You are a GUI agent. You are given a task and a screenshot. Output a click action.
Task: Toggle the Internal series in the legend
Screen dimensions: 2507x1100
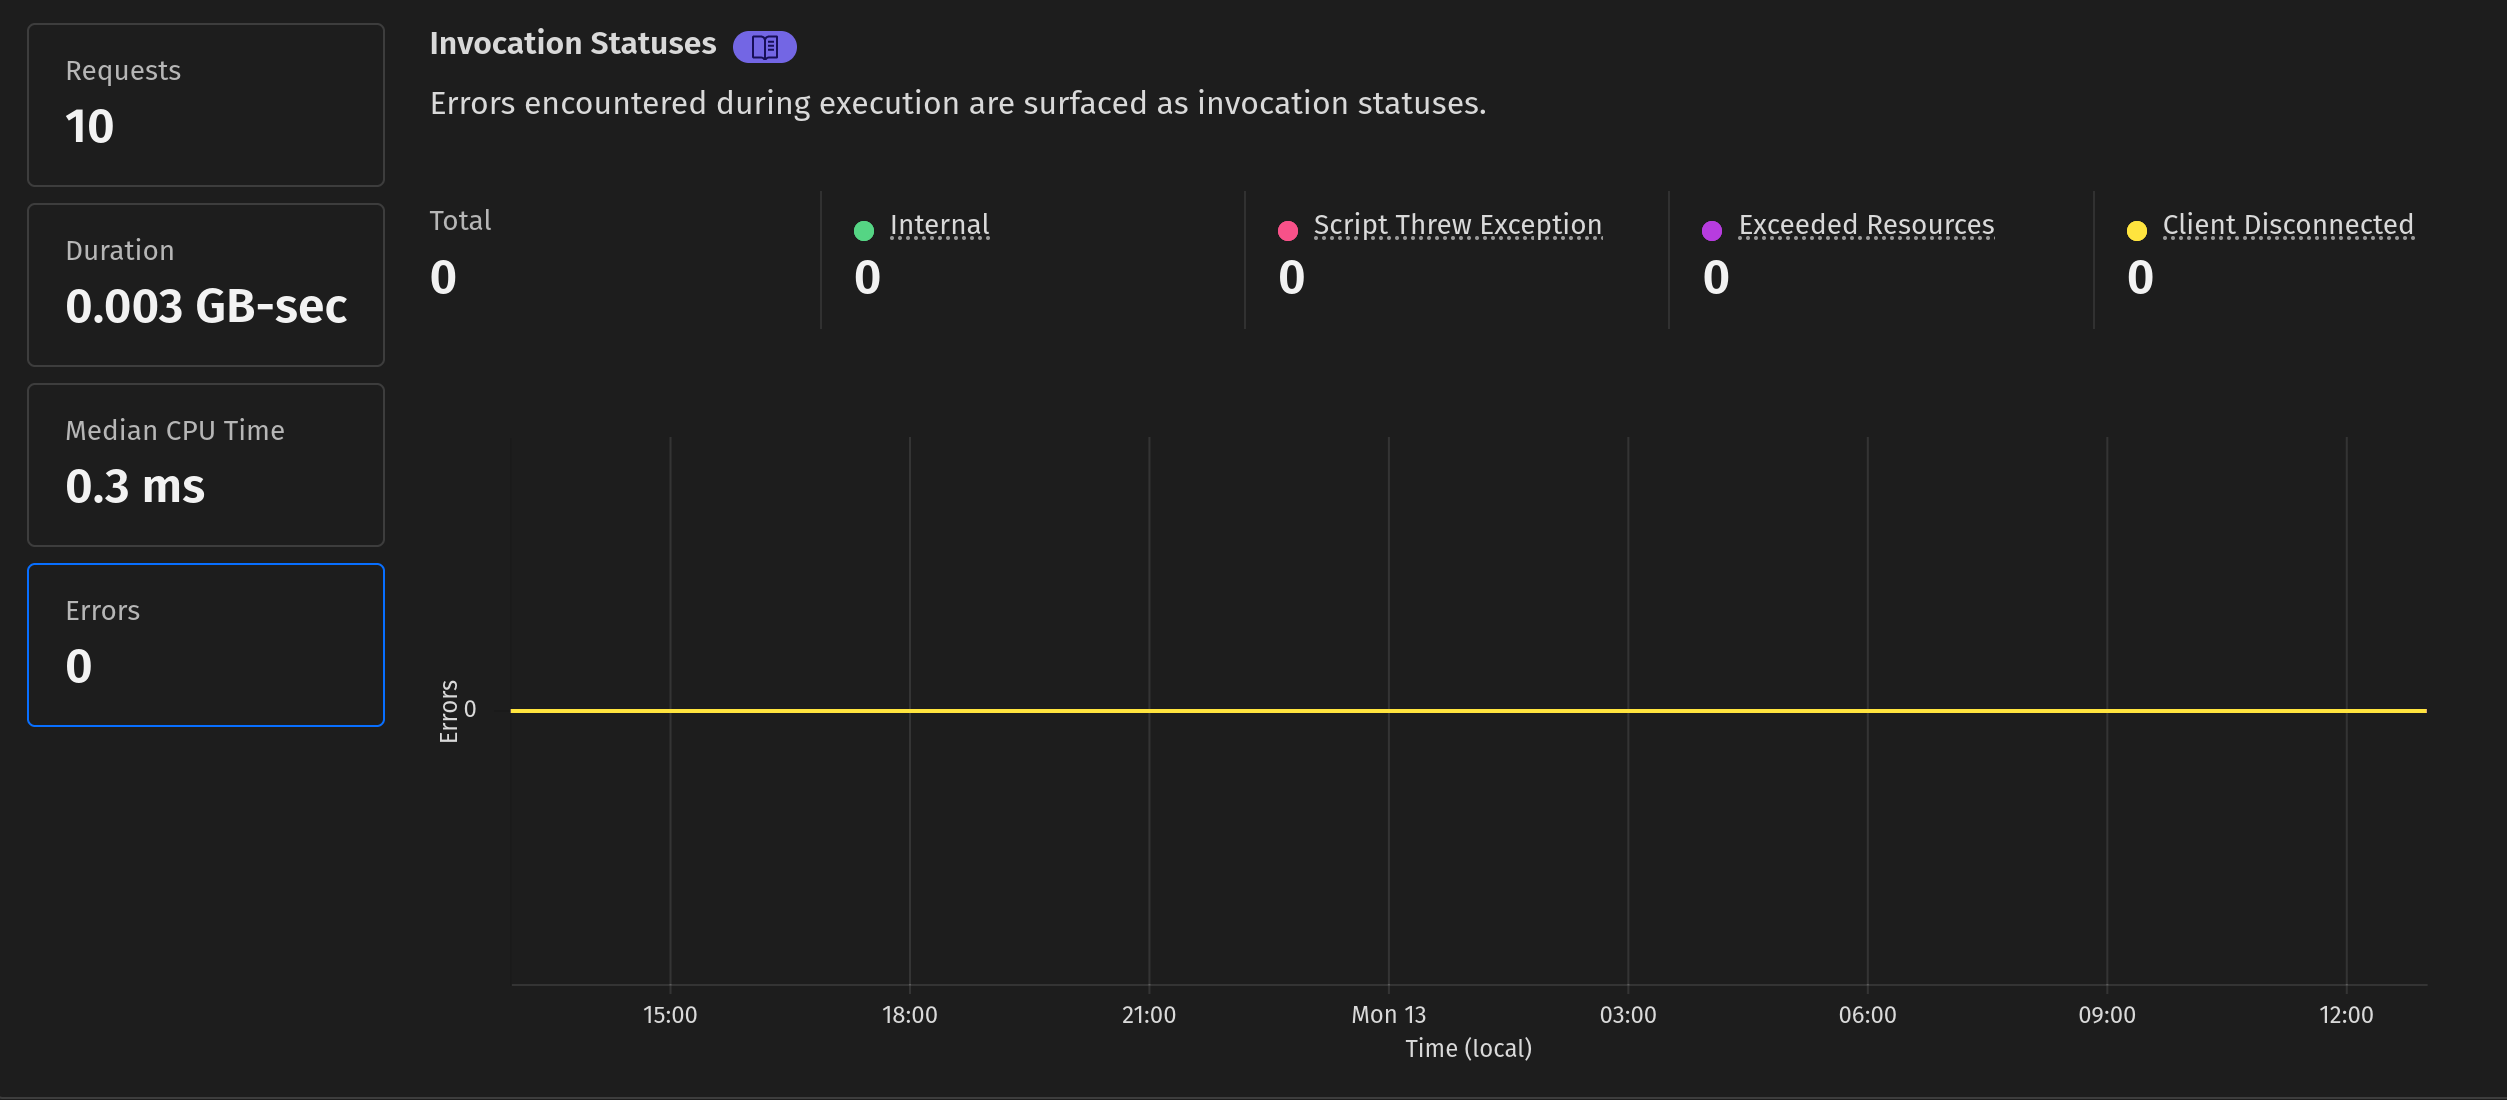(x=939, y=224)
